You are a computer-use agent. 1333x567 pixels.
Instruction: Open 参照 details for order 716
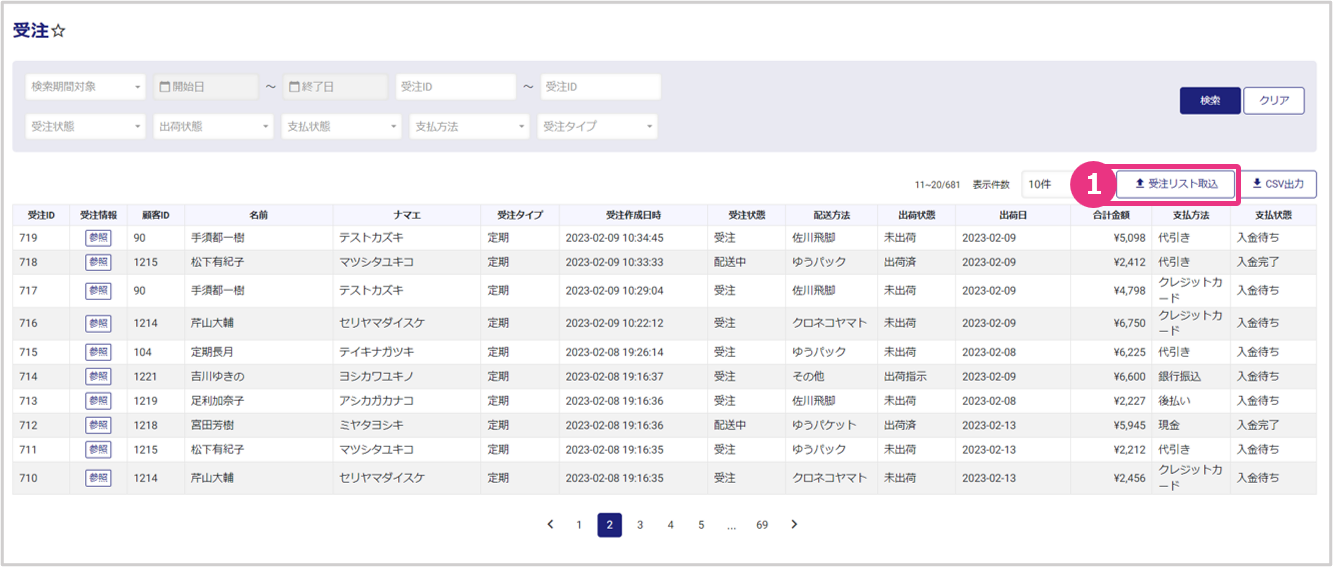[98, 323]
